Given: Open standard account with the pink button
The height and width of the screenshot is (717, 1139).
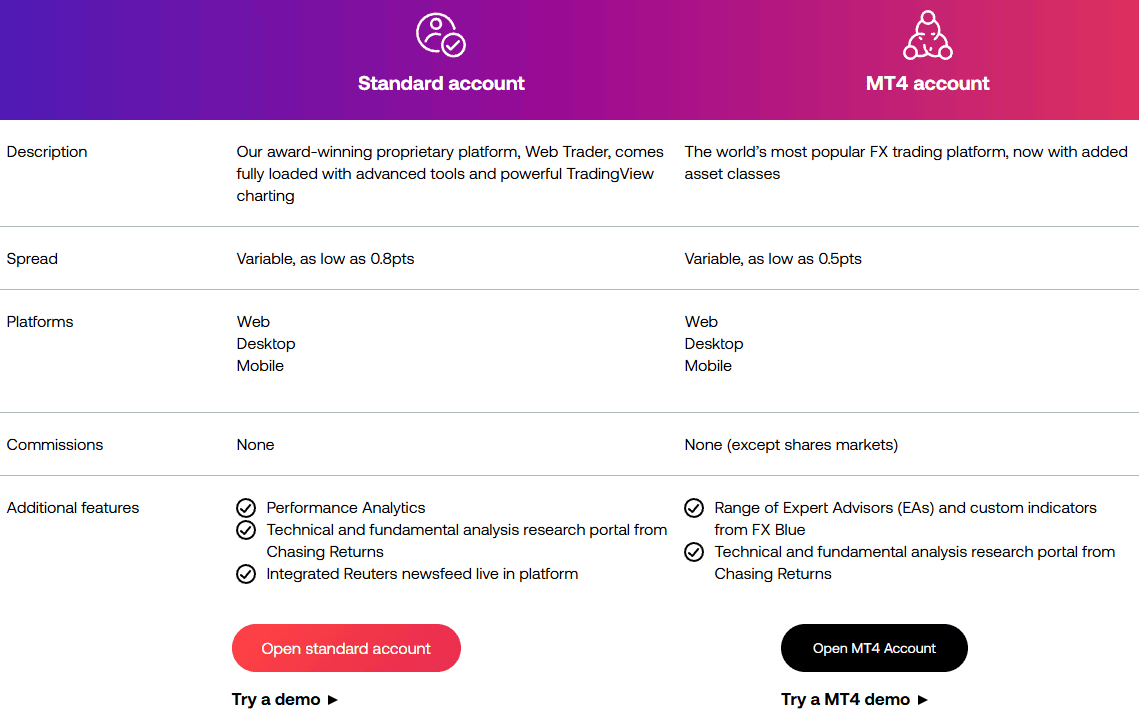Looking at the screenshot, I should 346,648.
